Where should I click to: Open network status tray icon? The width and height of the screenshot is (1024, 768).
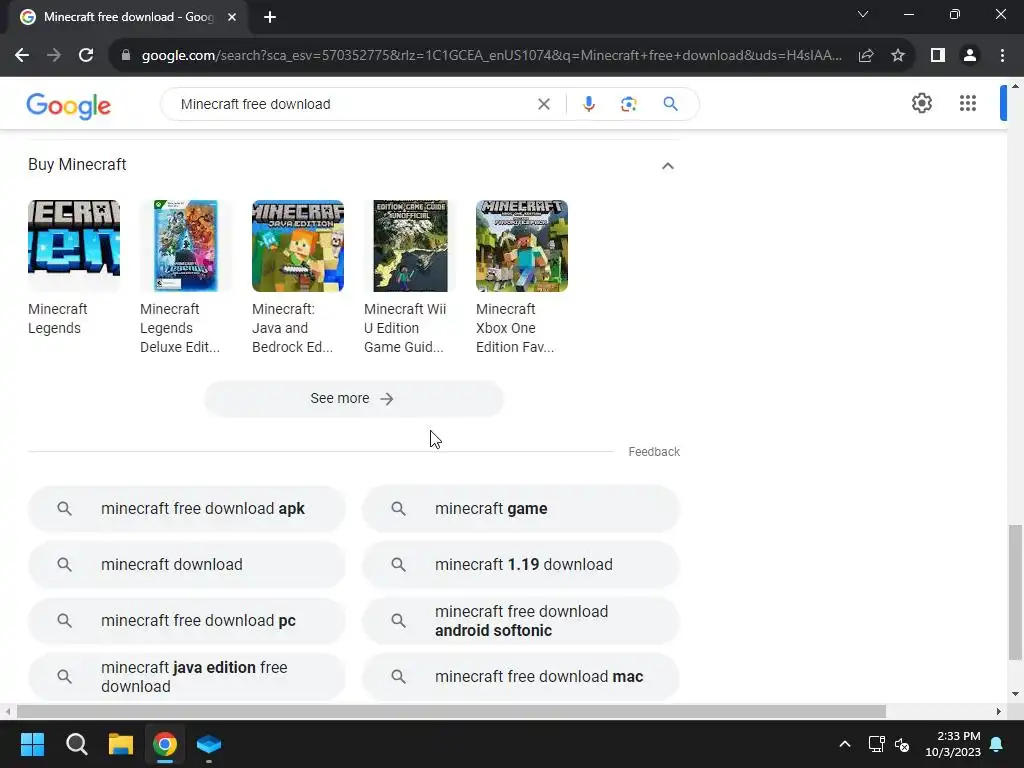(876, 744)
